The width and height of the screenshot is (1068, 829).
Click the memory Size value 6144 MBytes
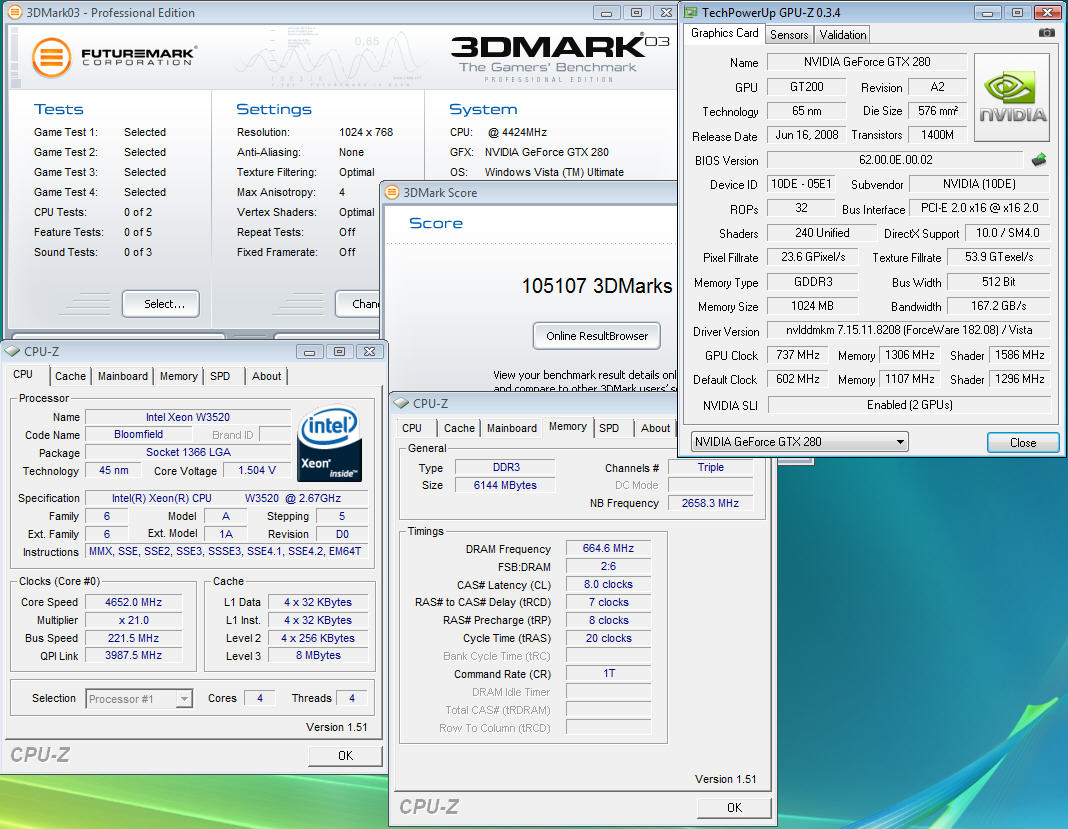pos(505,485)
